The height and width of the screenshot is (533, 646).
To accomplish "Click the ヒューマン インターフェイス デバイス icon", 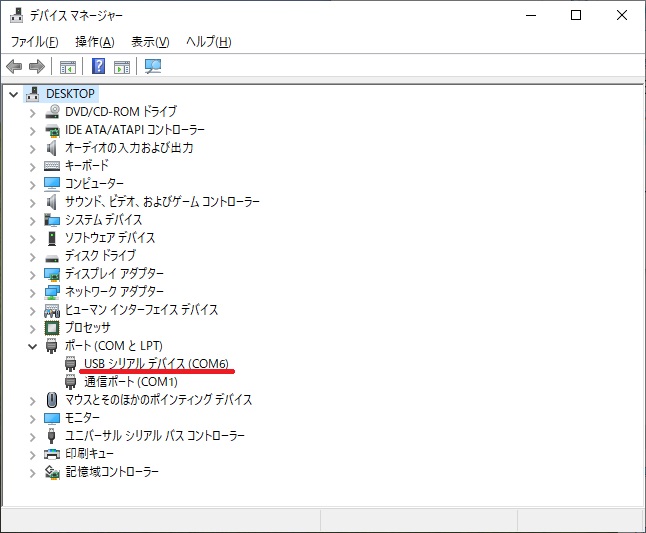I will (x=52, y=311).
